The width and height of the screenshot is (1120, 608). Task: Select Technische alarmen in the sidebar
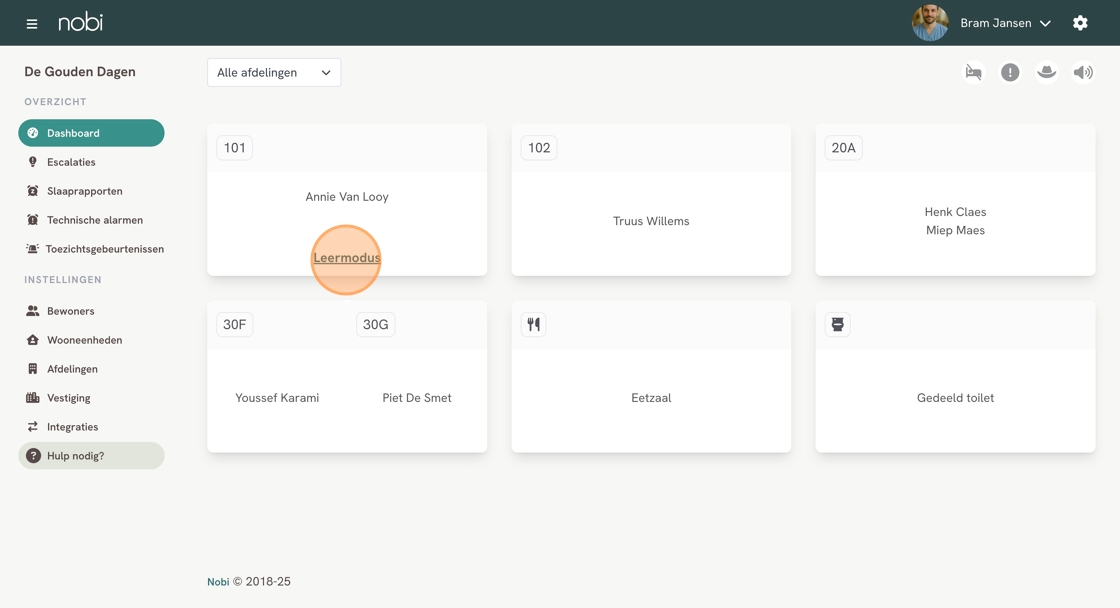tap(94, 220)
